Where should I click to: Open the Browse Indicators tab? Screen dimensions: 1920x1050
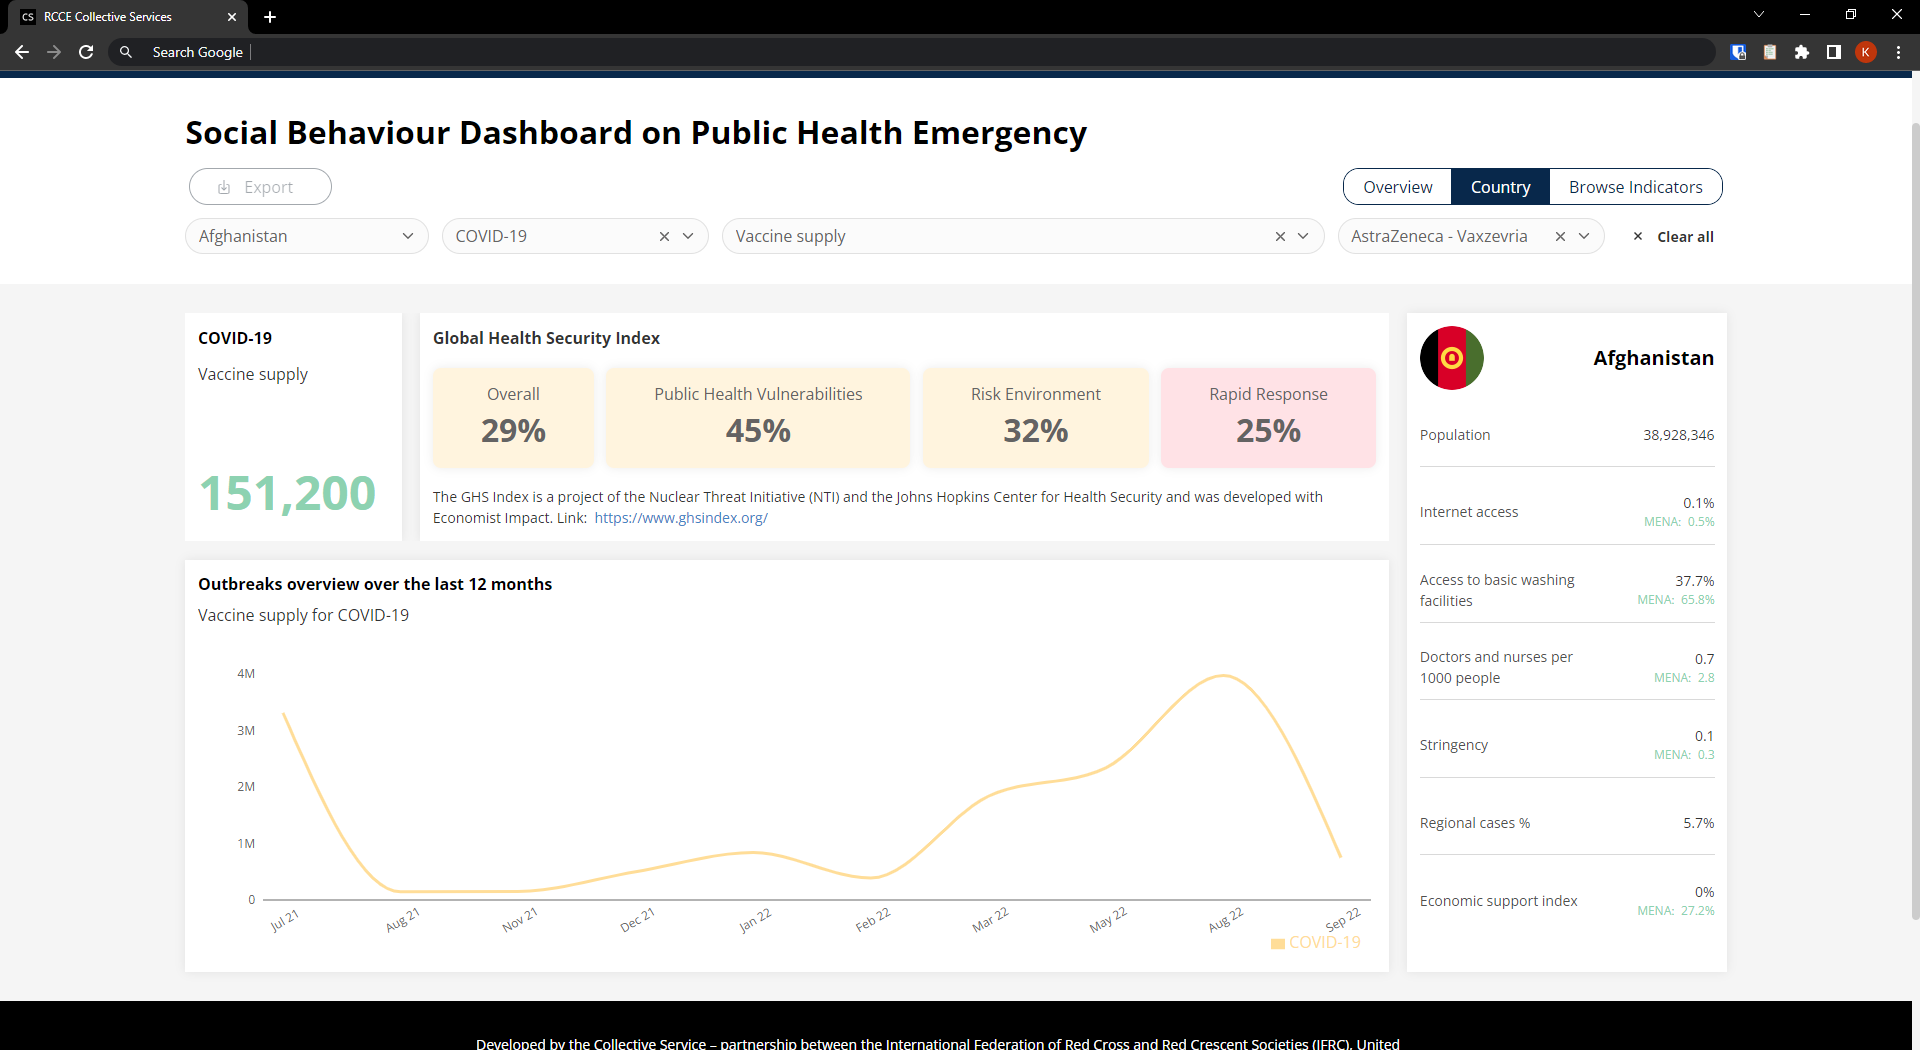pyautogui.click(x=1635, y=187)
